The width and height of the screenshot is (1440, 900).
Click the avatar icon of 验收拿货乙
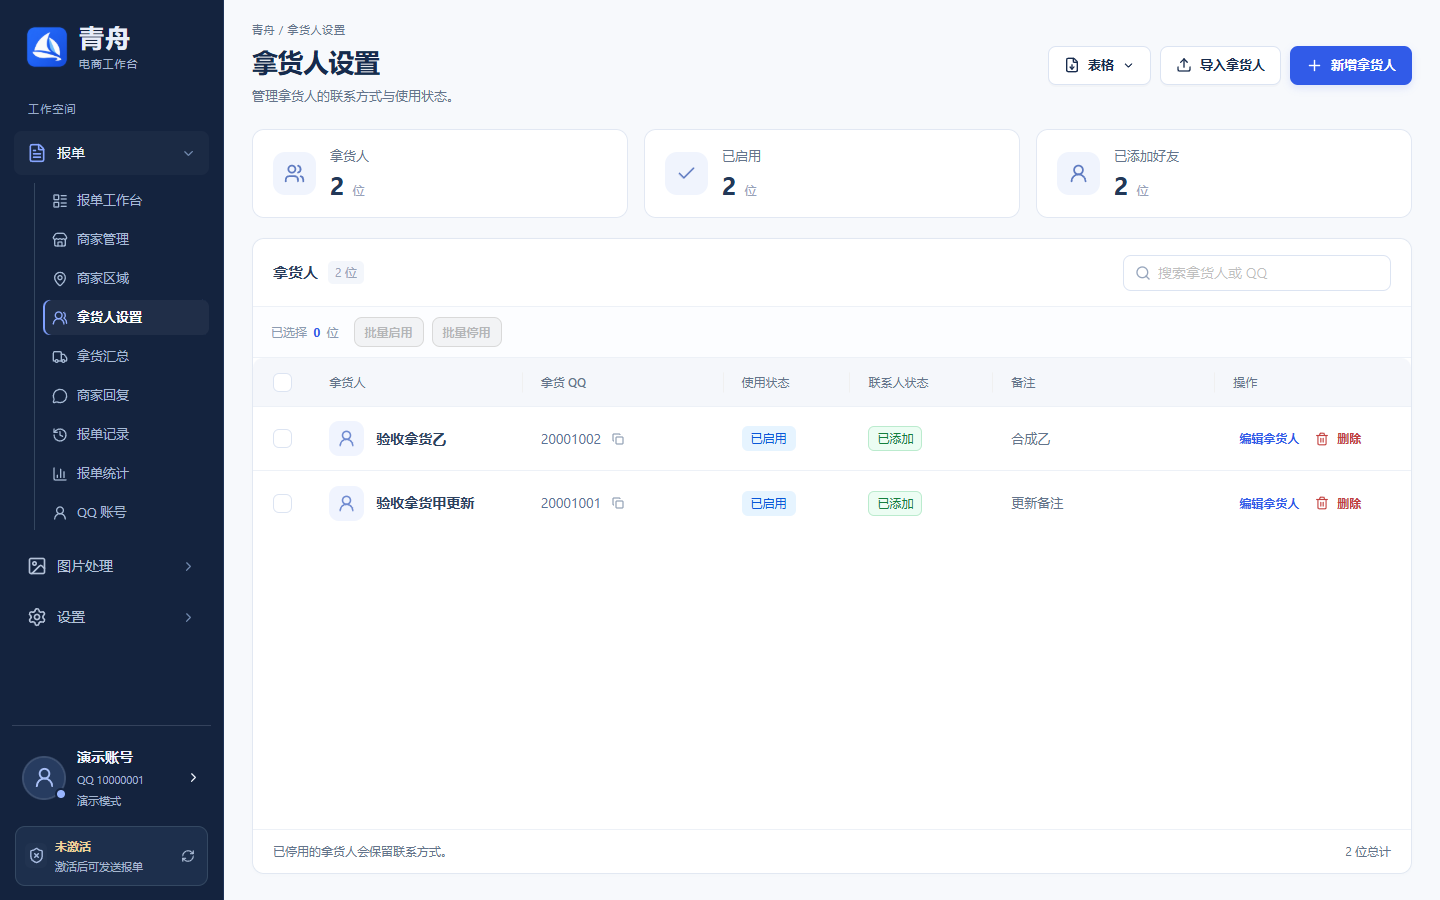(346, 438)
